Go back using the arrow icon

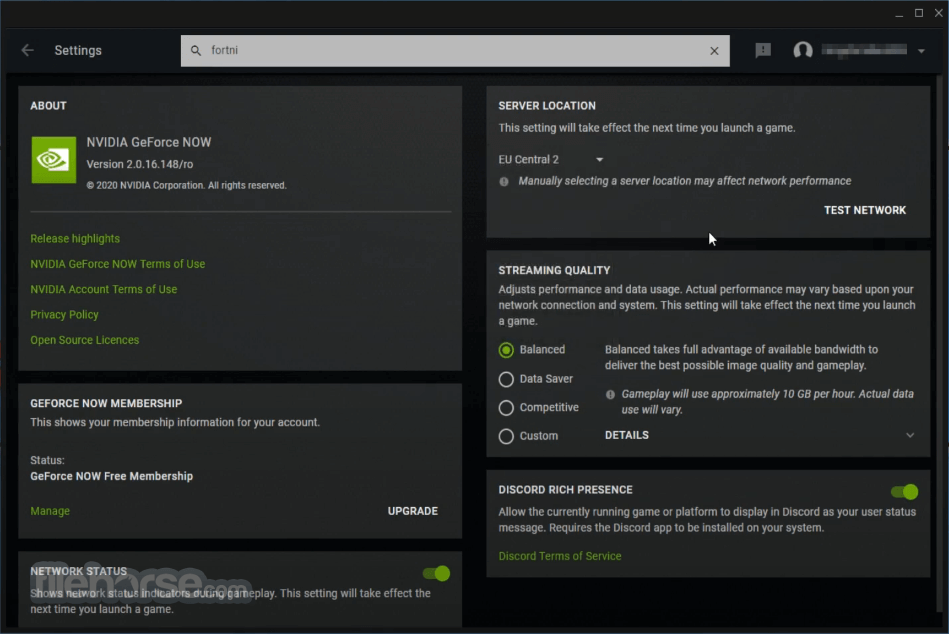27,50
